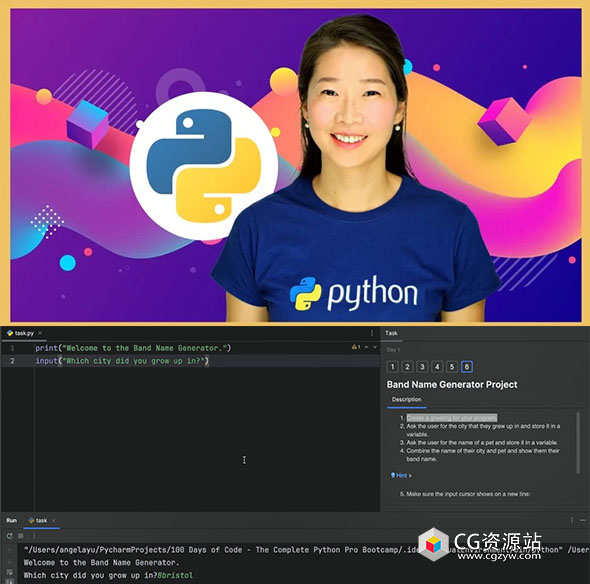Select the Description tab
The width and height of the screenshot is (590, 584).
click(406, 399)
